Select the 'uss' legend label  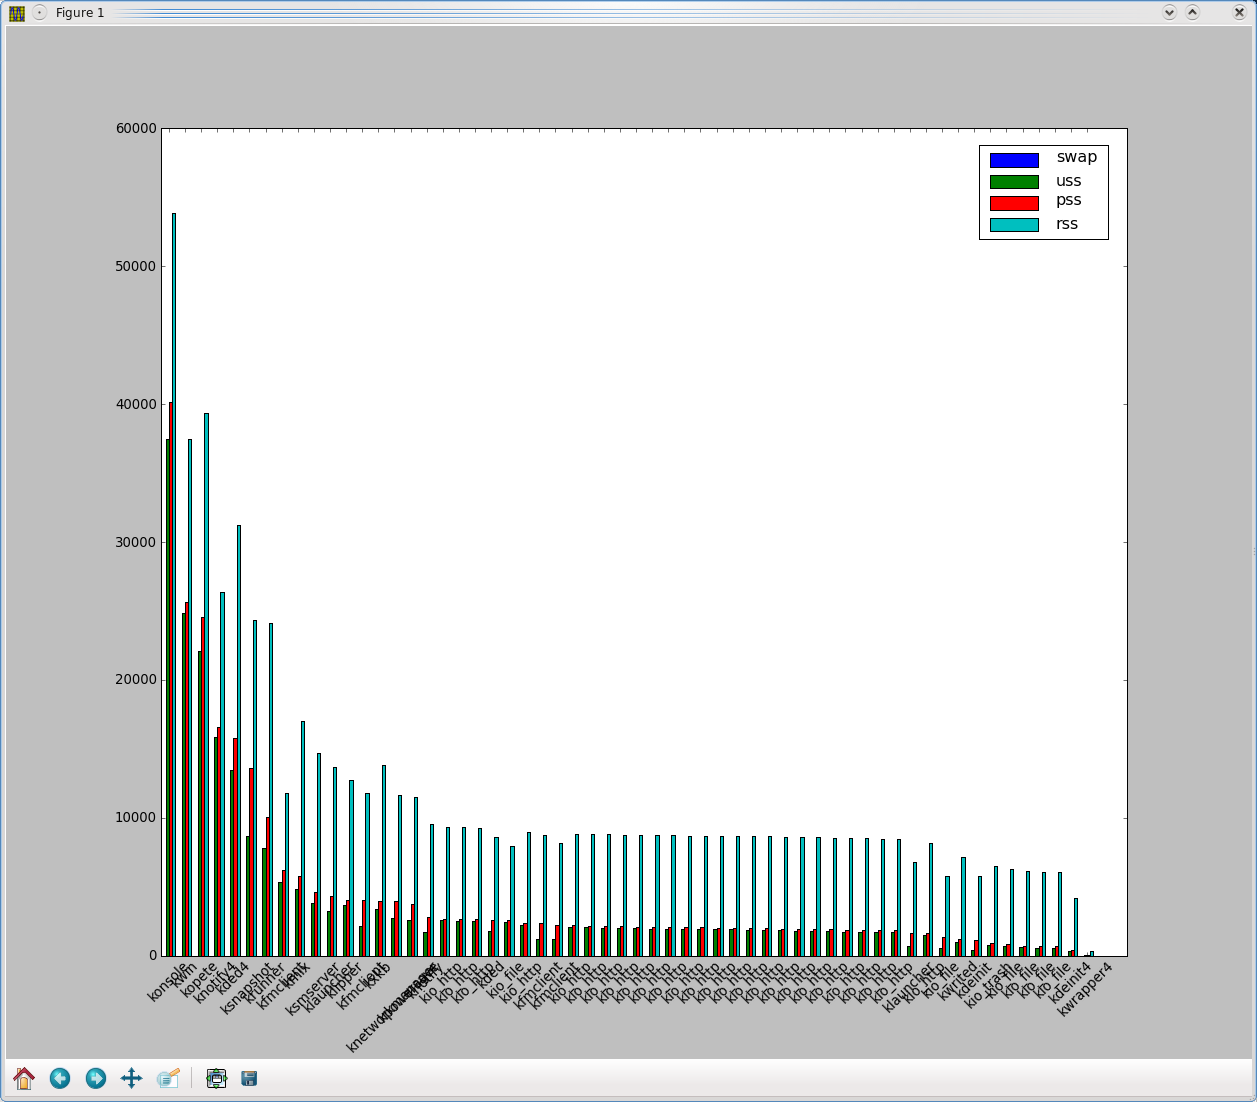click(1068, 181)
